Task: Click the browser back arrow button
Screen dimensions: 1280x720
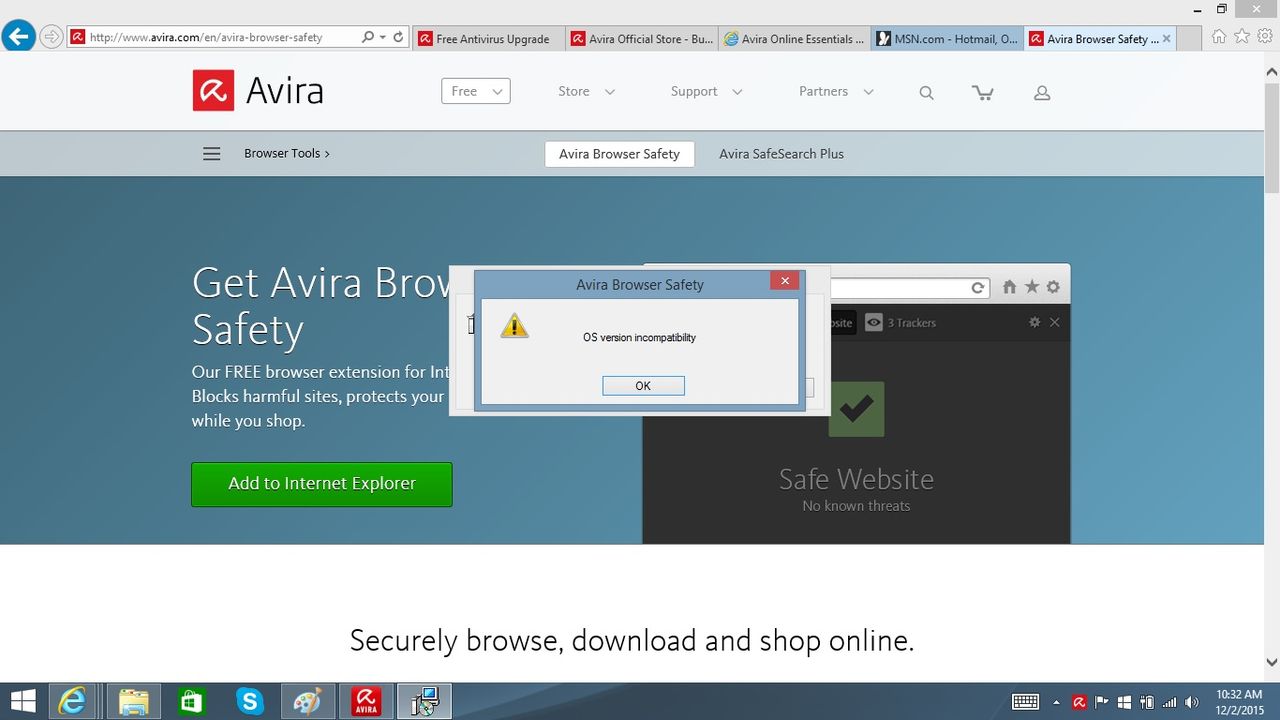Action: pos(19,37)
